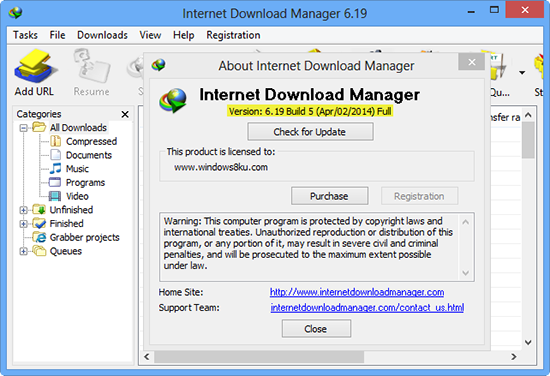Select the Music category label
The image size is (550, 376).
click(x=77, y=169)
